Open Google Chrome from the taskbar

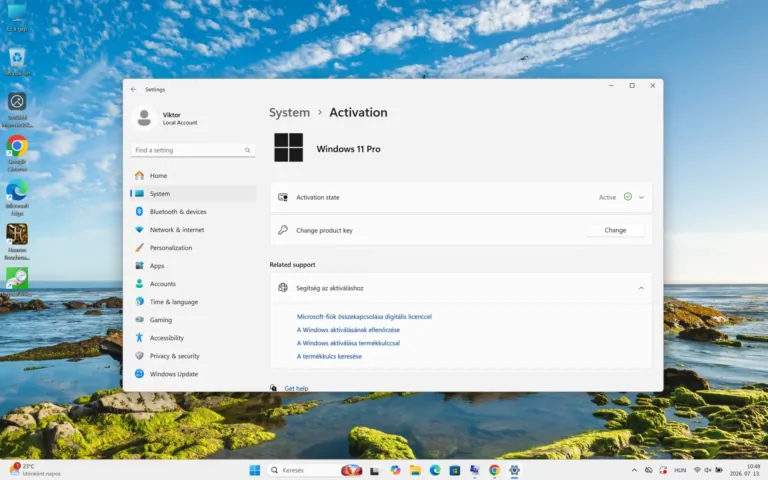click(494, 470)
